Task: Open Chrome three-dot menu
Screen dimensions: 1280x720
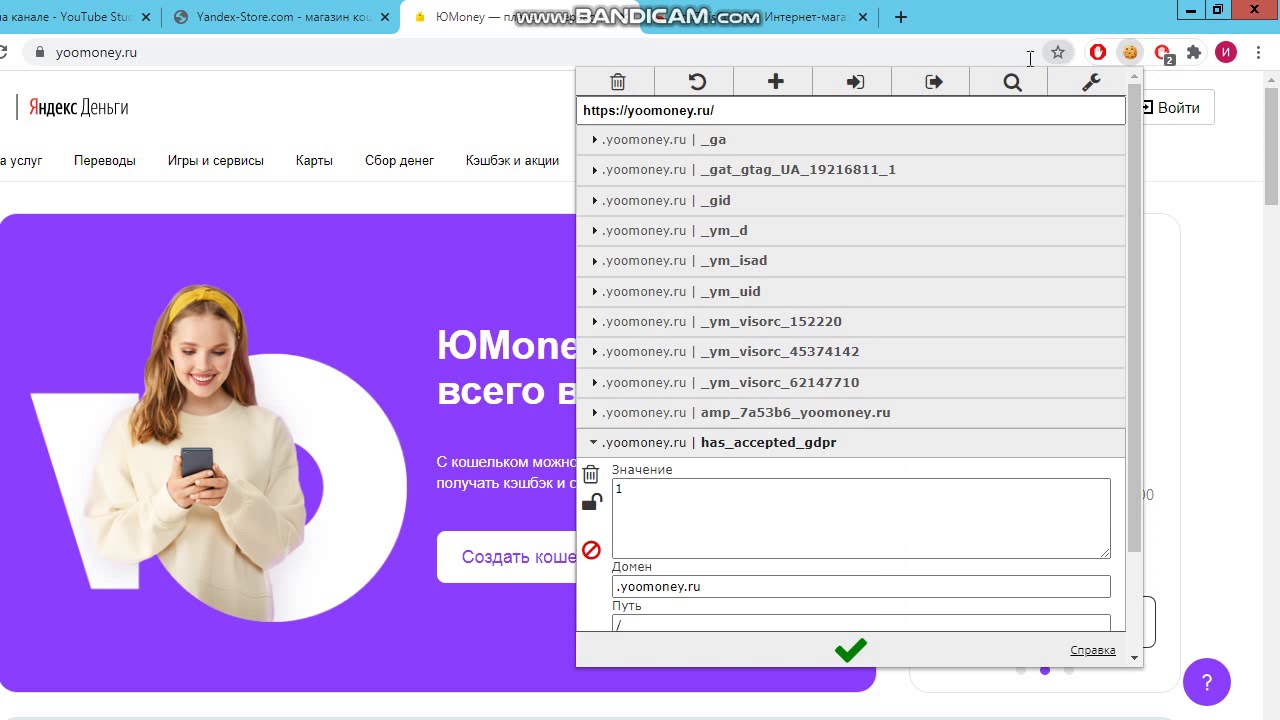Action: (1258, 52)
